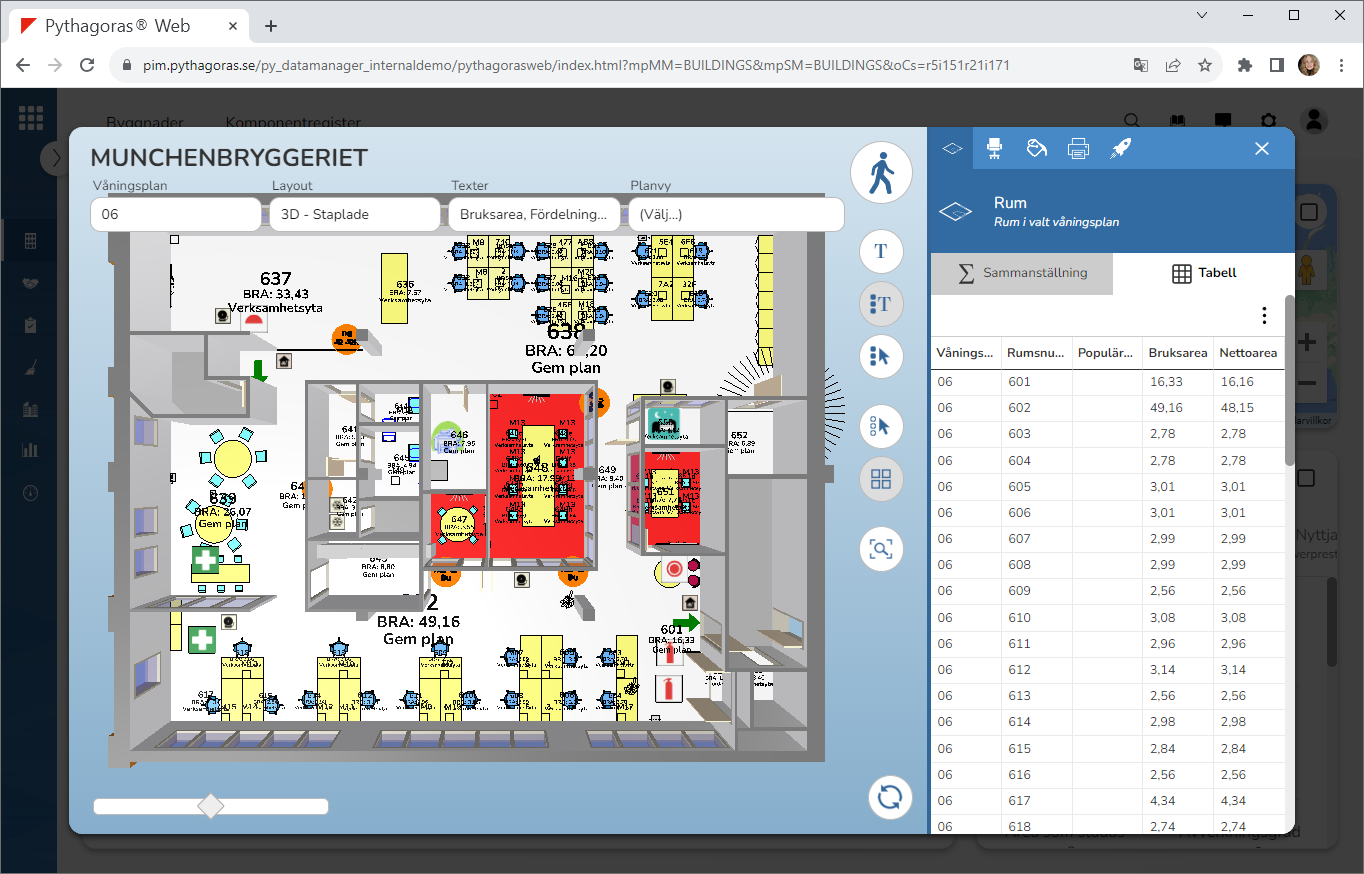Open the paint bucket icon tab
The height and width of the screenshot is (874, 1364).
pos(1036,148)
